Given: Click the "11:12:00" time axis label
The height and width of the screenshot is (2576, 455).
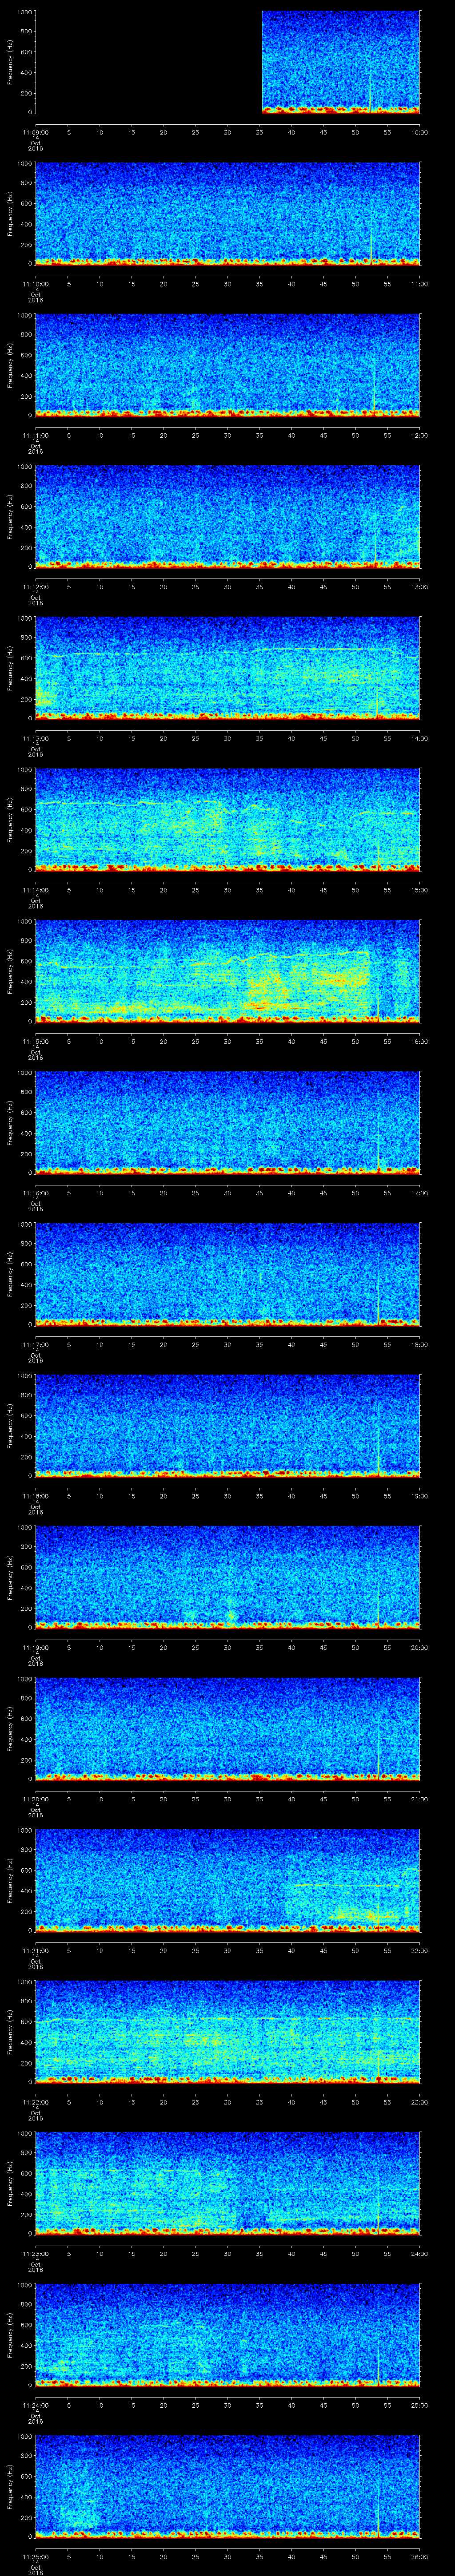Looking at the screenshot, I should (35, 587).
